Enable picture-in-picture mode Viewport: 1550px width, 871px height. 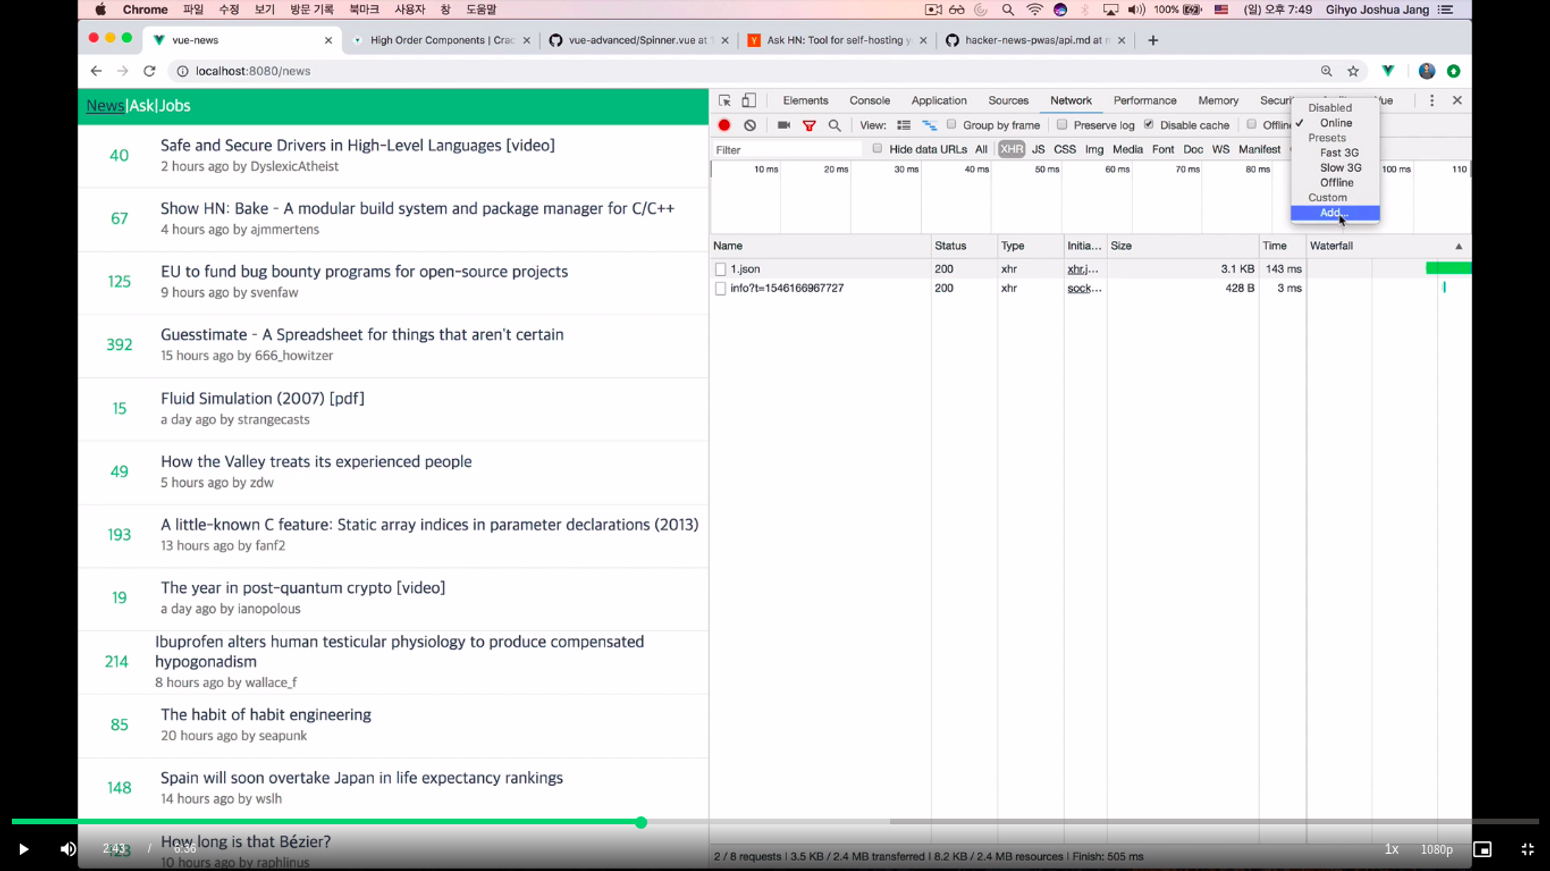click(x=1482, y=849)
